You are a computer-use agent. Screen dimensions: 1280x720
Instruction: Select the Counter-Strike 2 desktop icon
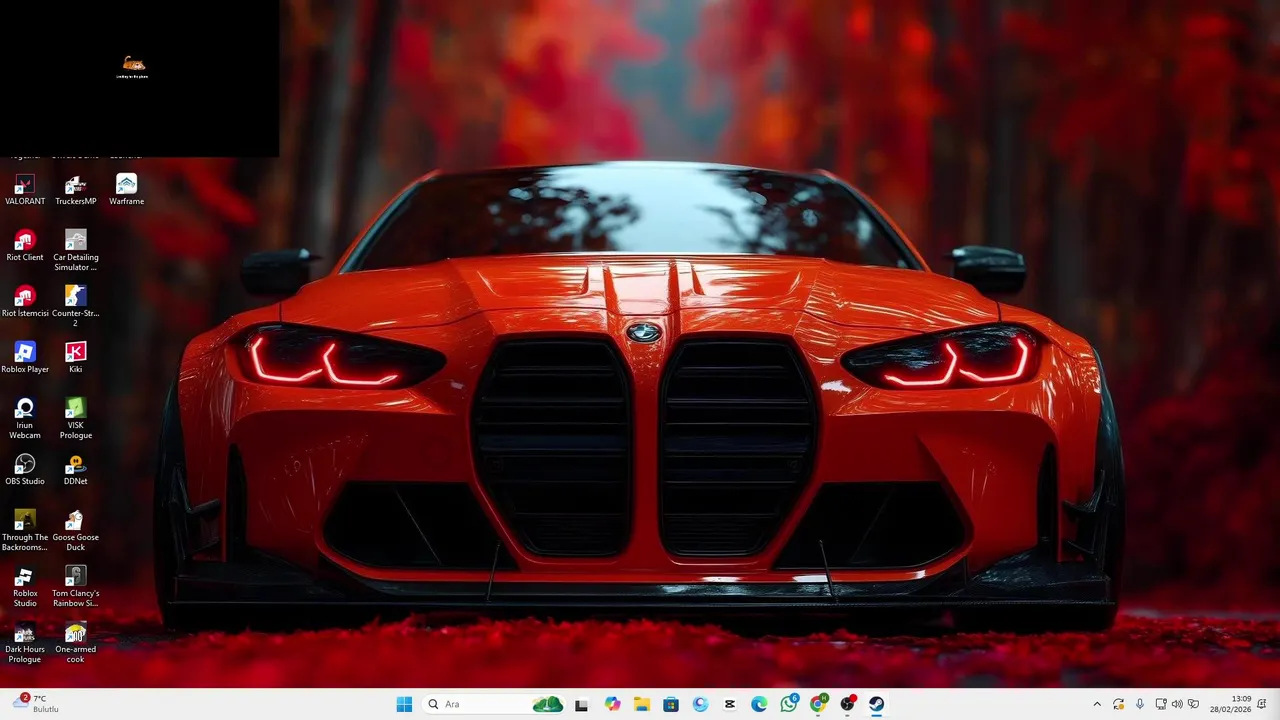[x=75, y=306]
